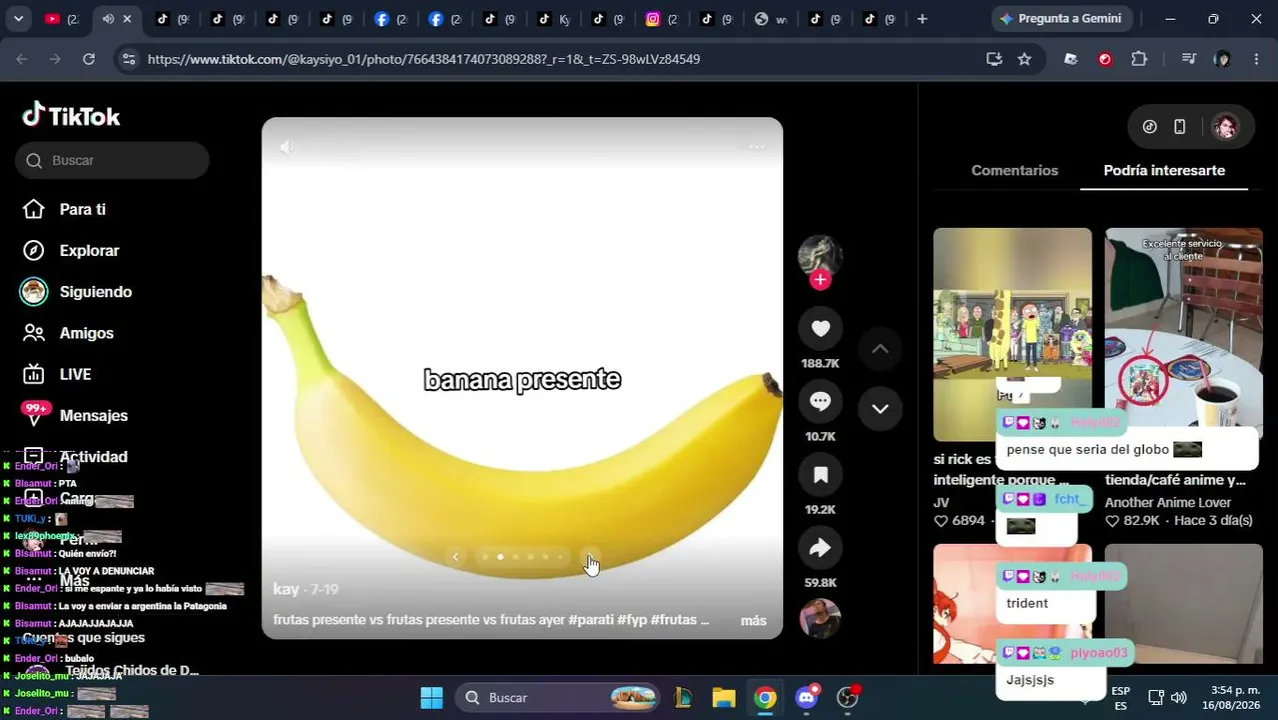Click the compass icon at top right
The width and height of the screenshot is (1278, 720).
coord(1150,127)
